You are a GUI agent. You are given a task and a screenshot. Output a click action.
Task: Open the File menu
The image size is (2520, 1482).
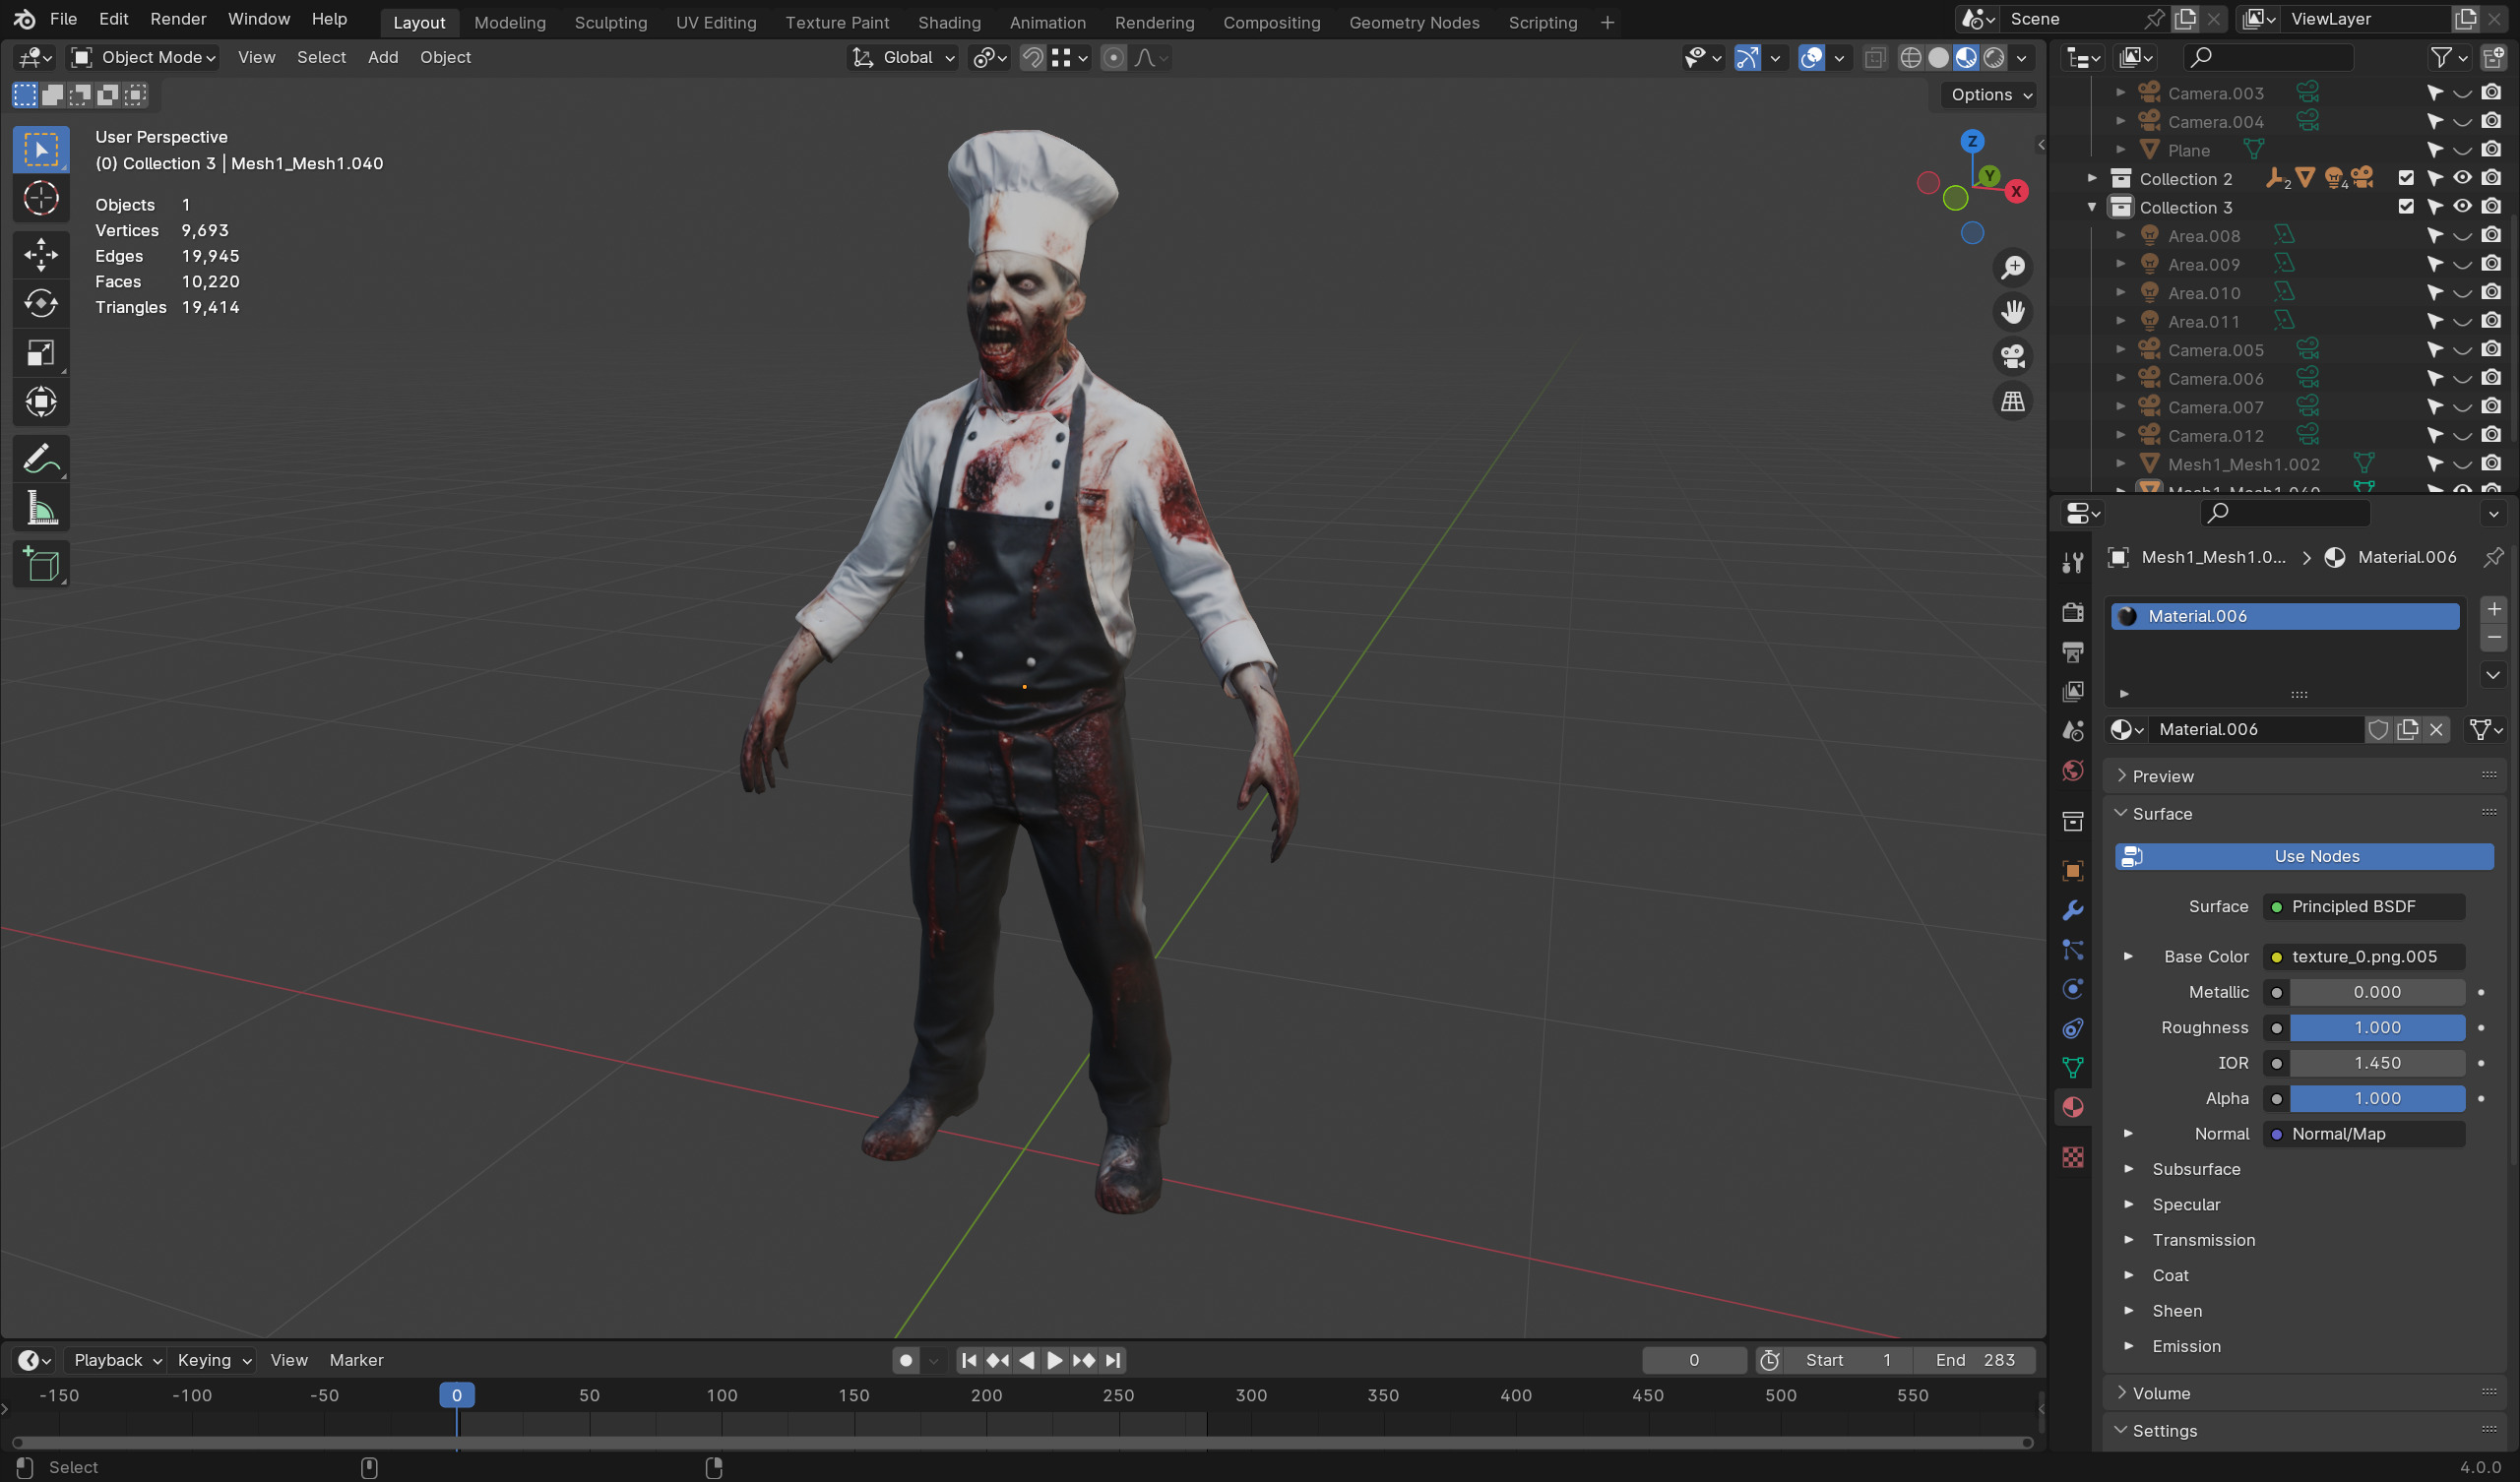[63, 19]
